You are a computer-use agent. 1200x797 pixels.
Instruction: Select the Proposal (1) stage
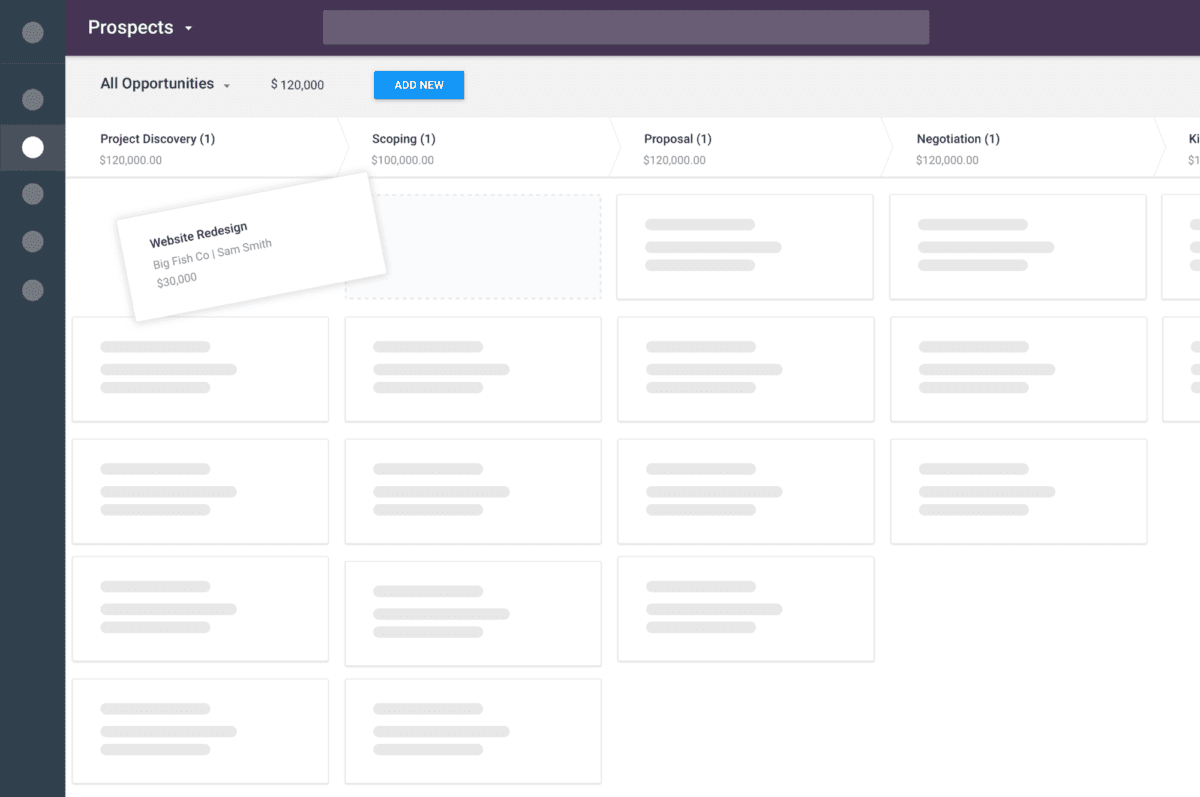(678, 139)
